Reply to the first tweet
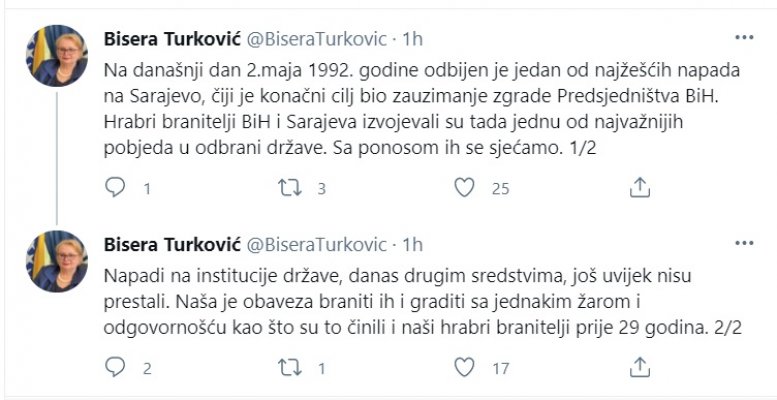This screenshot has width=777, height=400. (116, 187)
